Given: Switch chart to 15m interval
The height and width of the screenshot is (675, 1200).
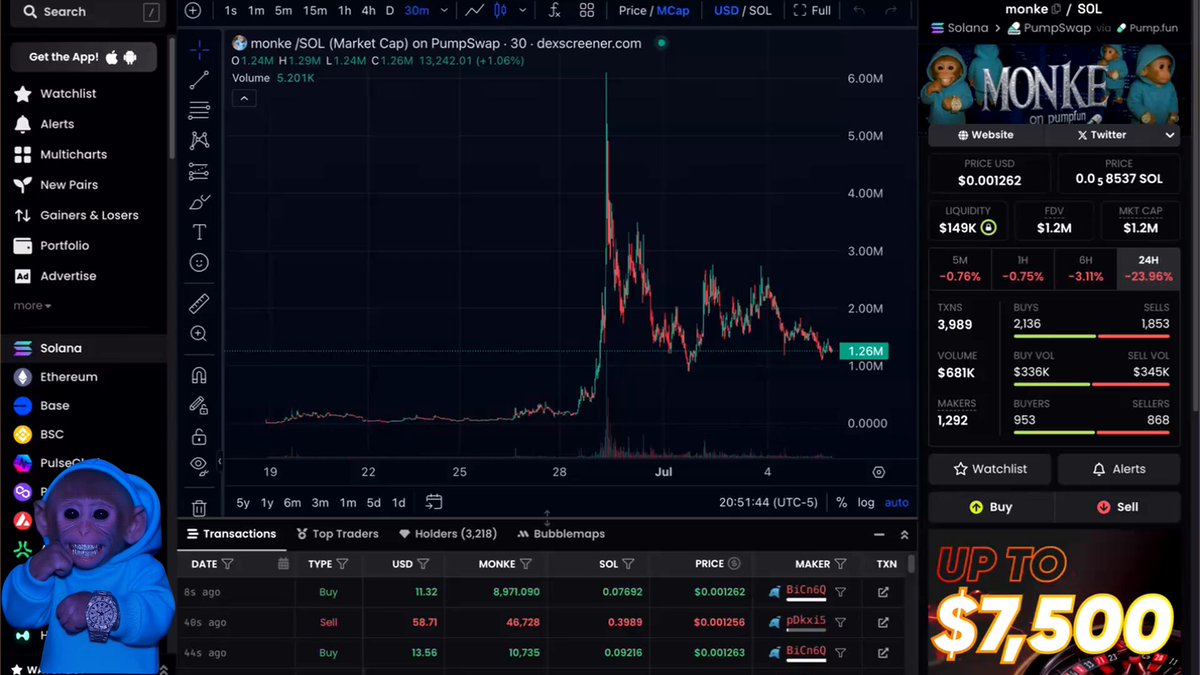Looking at the screenshot, I should (315, 11).
